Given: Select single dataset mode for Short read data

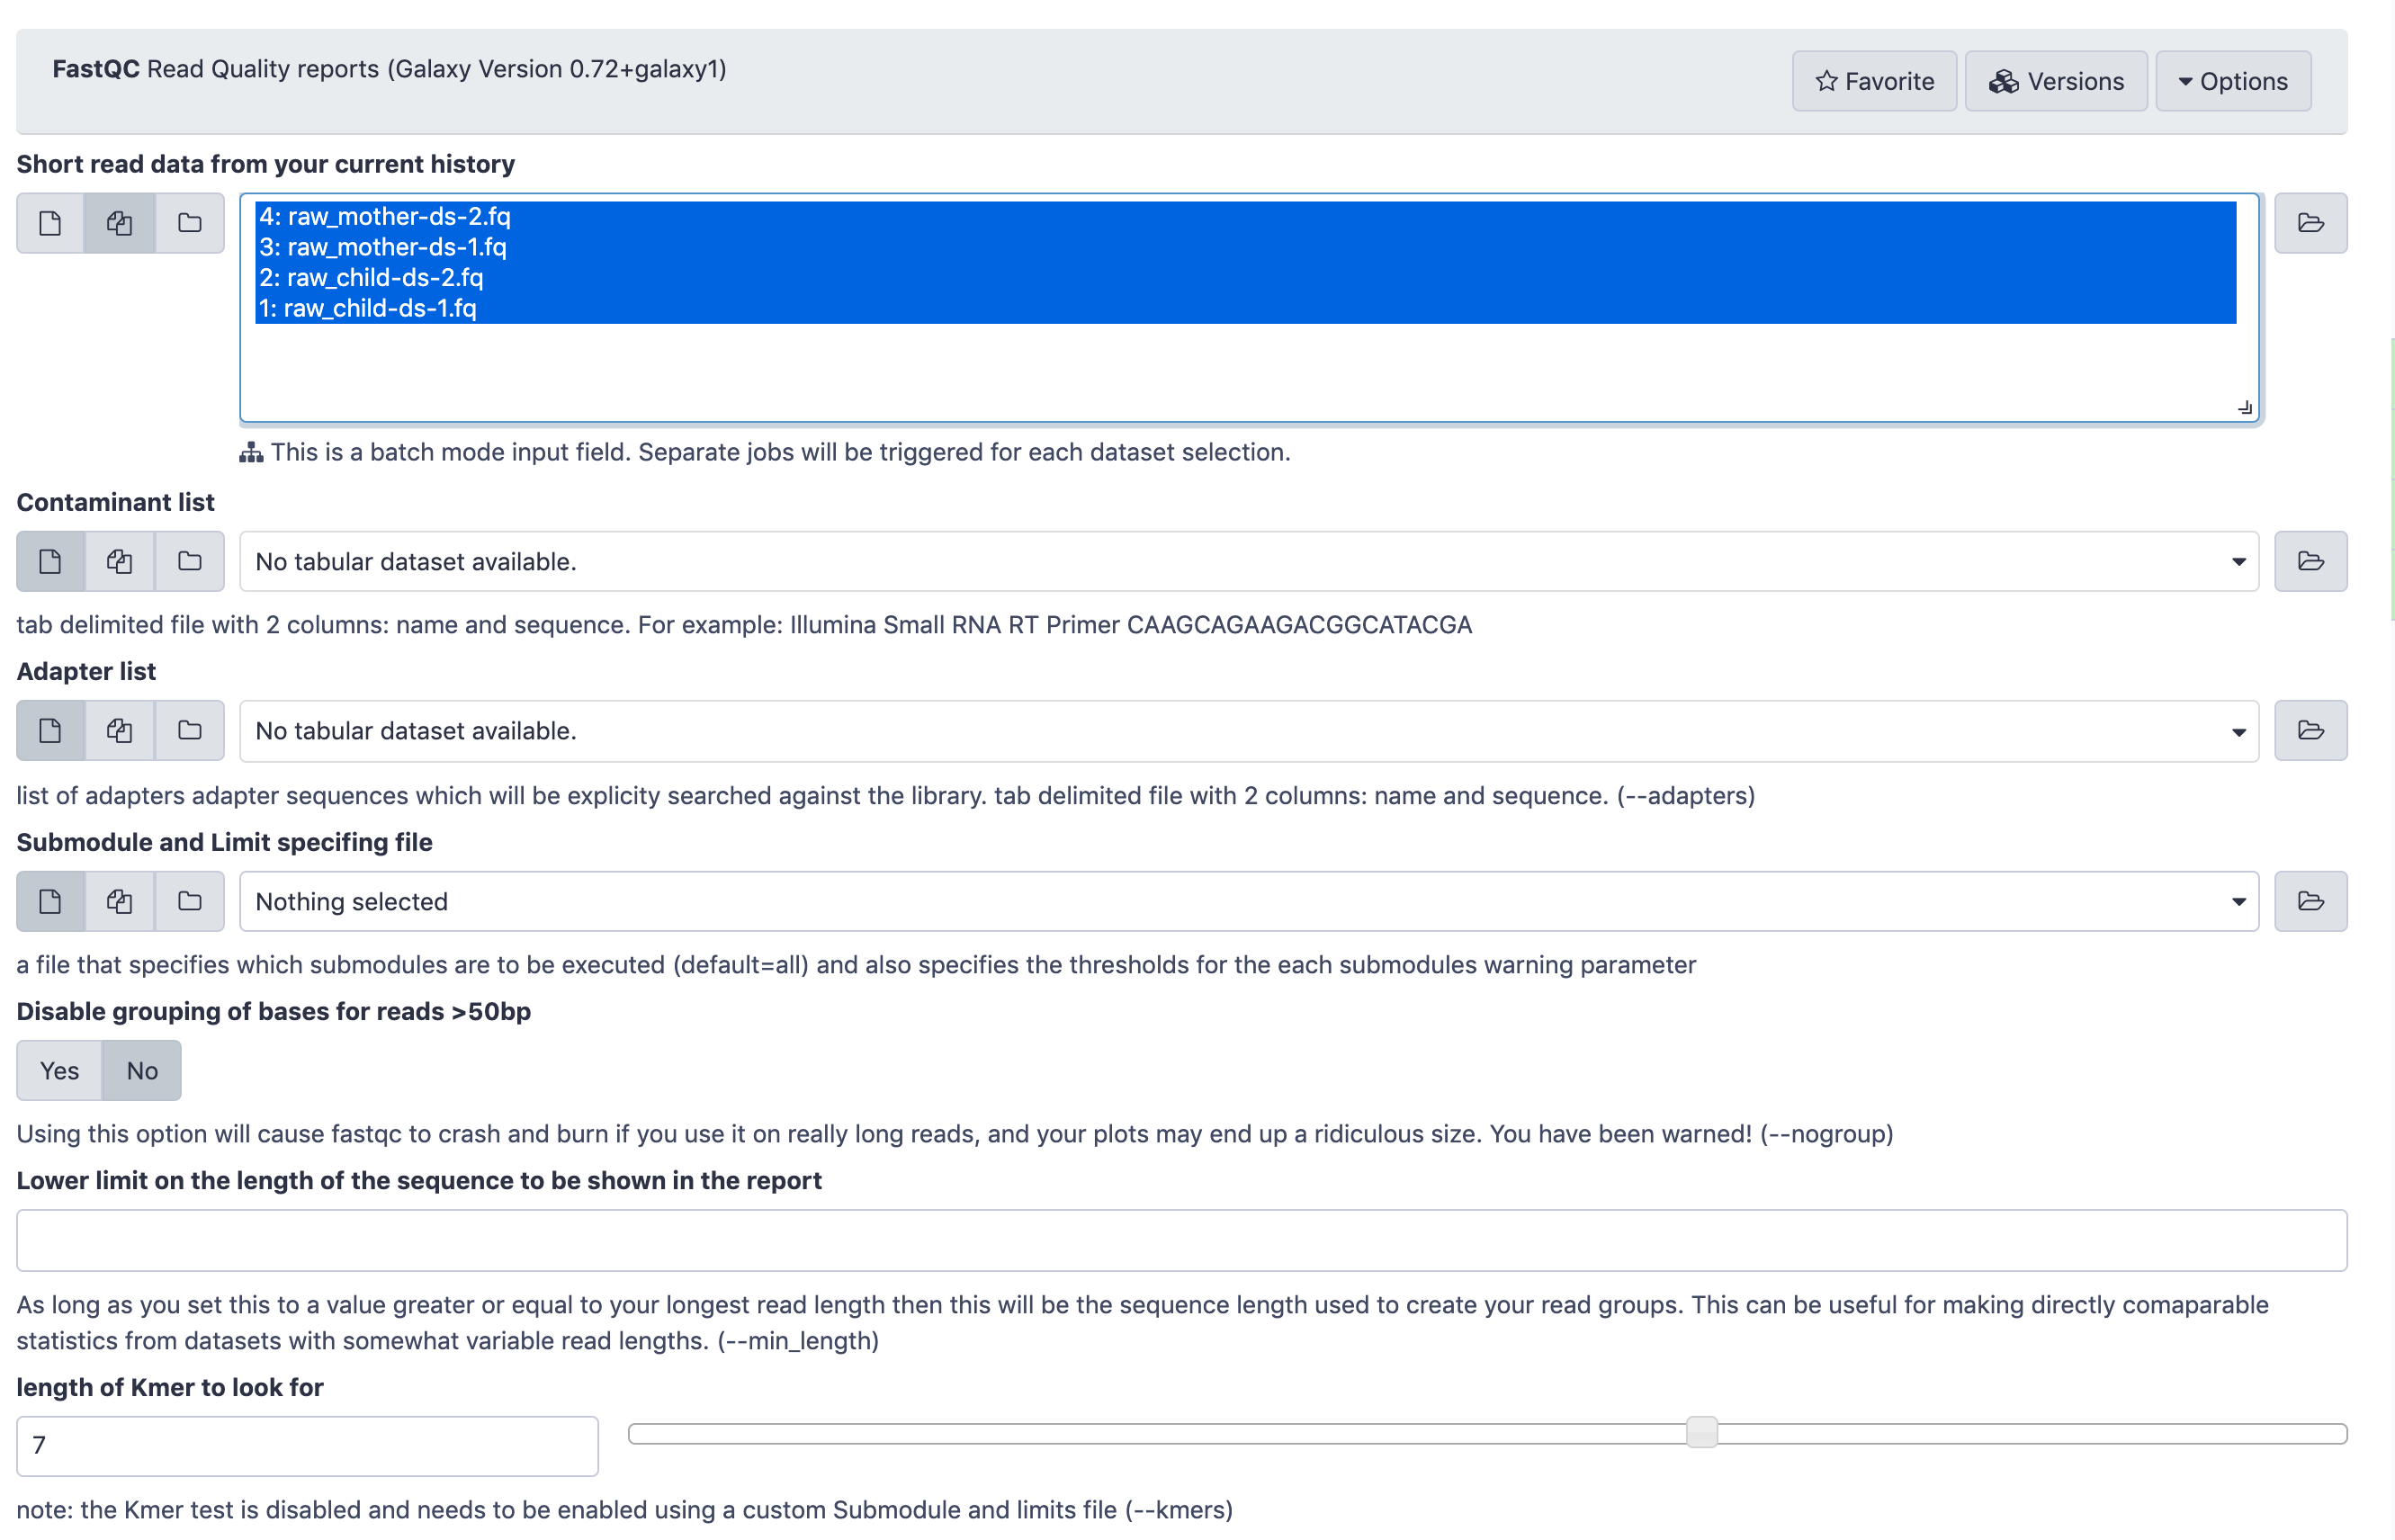Looking at the screenshot, I should [x=50, y=223].
